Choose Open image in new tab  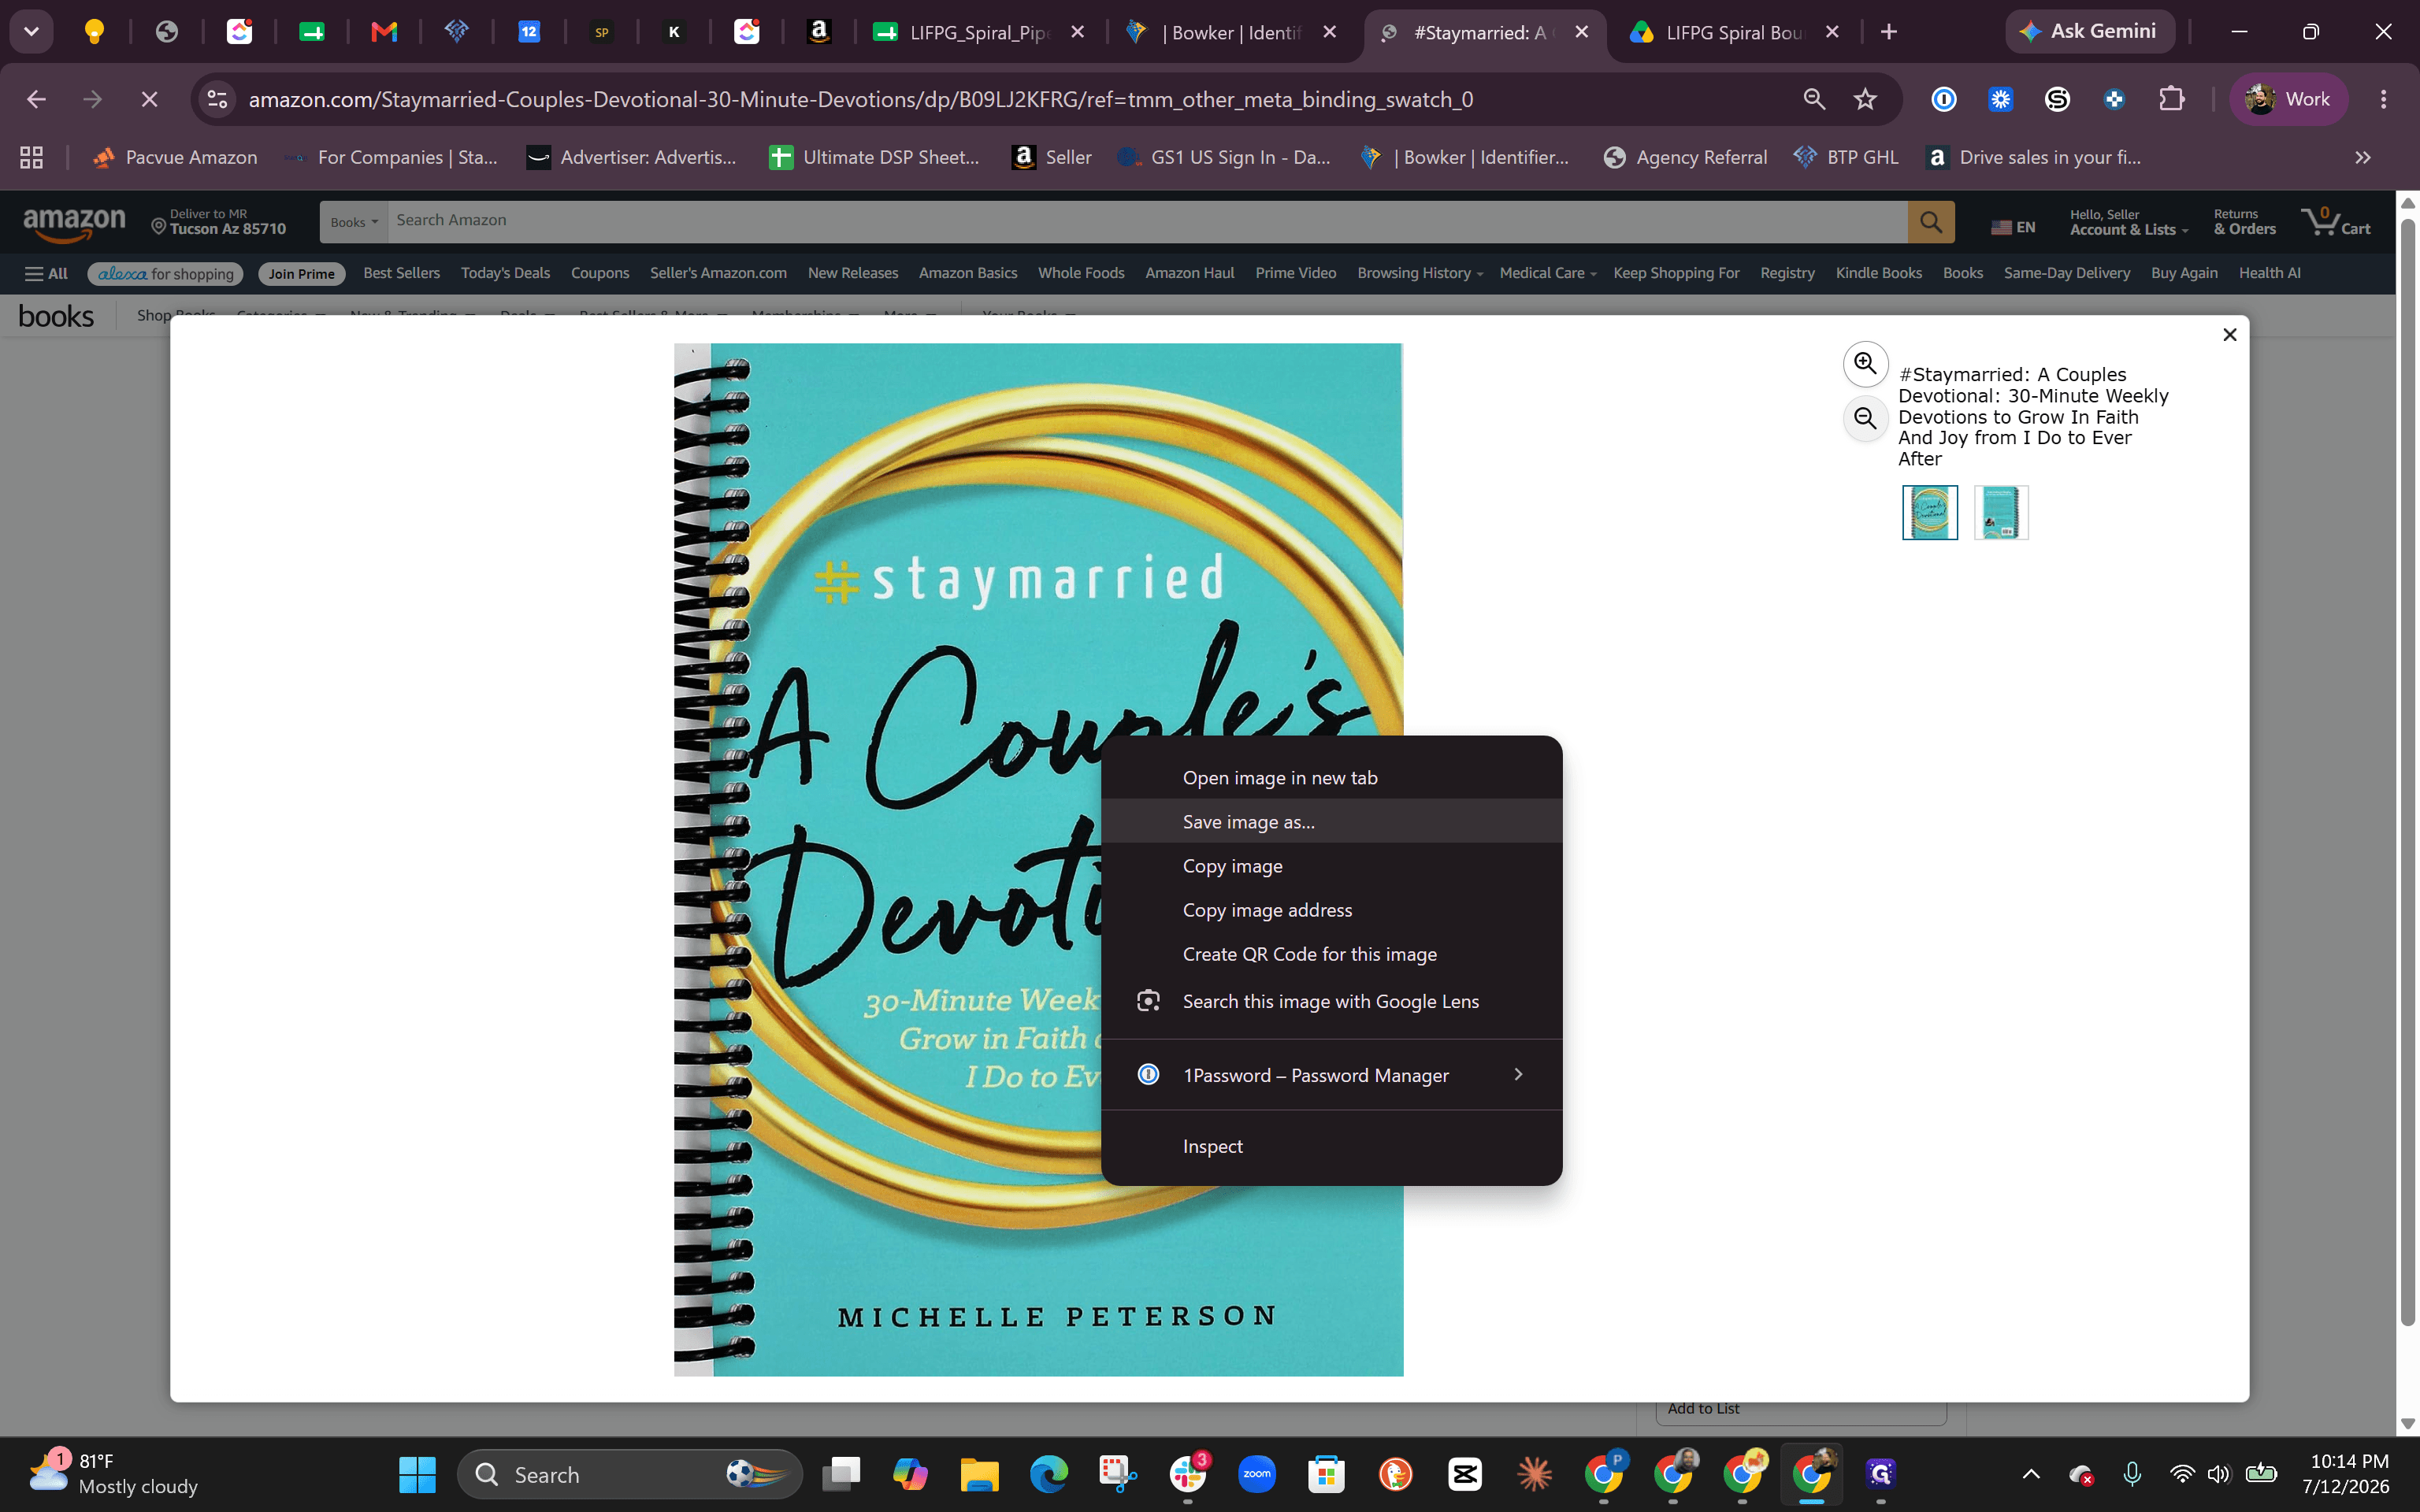coord(1331,777)
